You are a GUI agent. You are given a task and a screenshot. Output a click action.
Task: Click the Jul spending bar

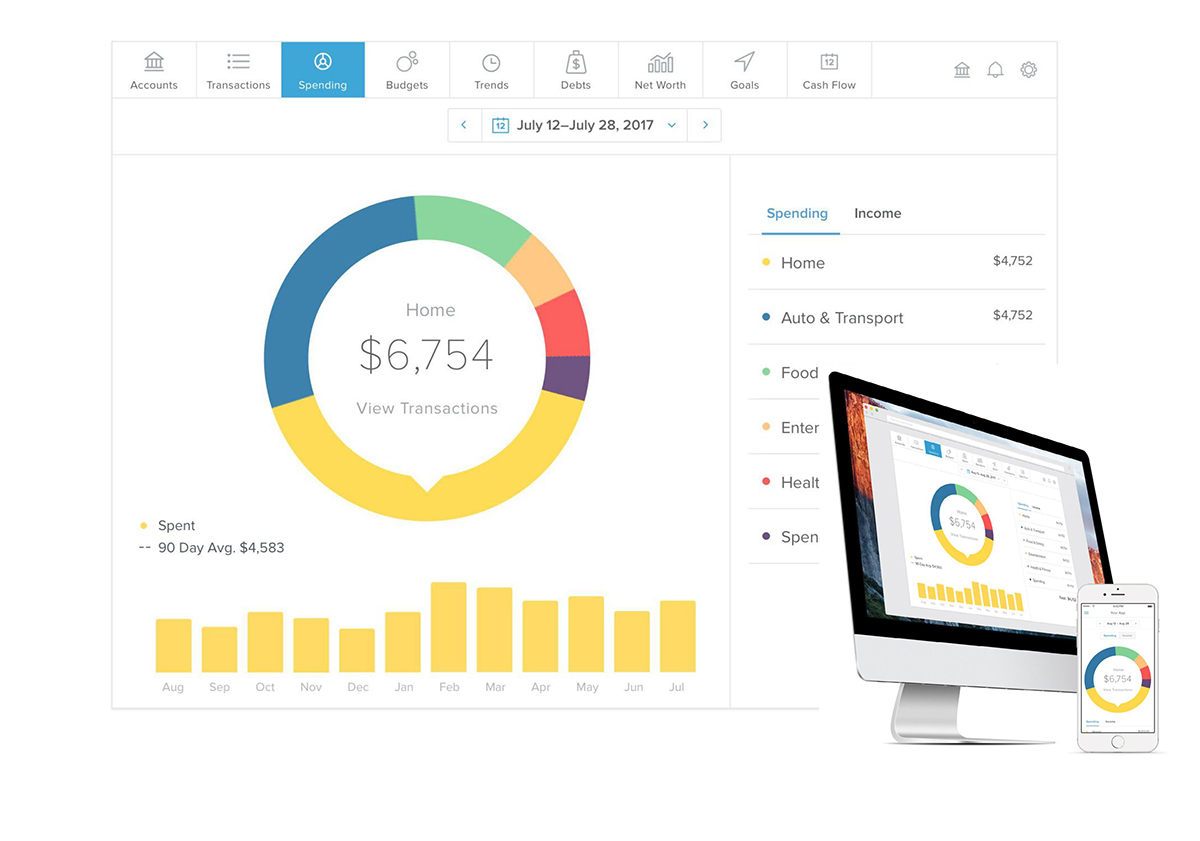[x=678, y=636]
